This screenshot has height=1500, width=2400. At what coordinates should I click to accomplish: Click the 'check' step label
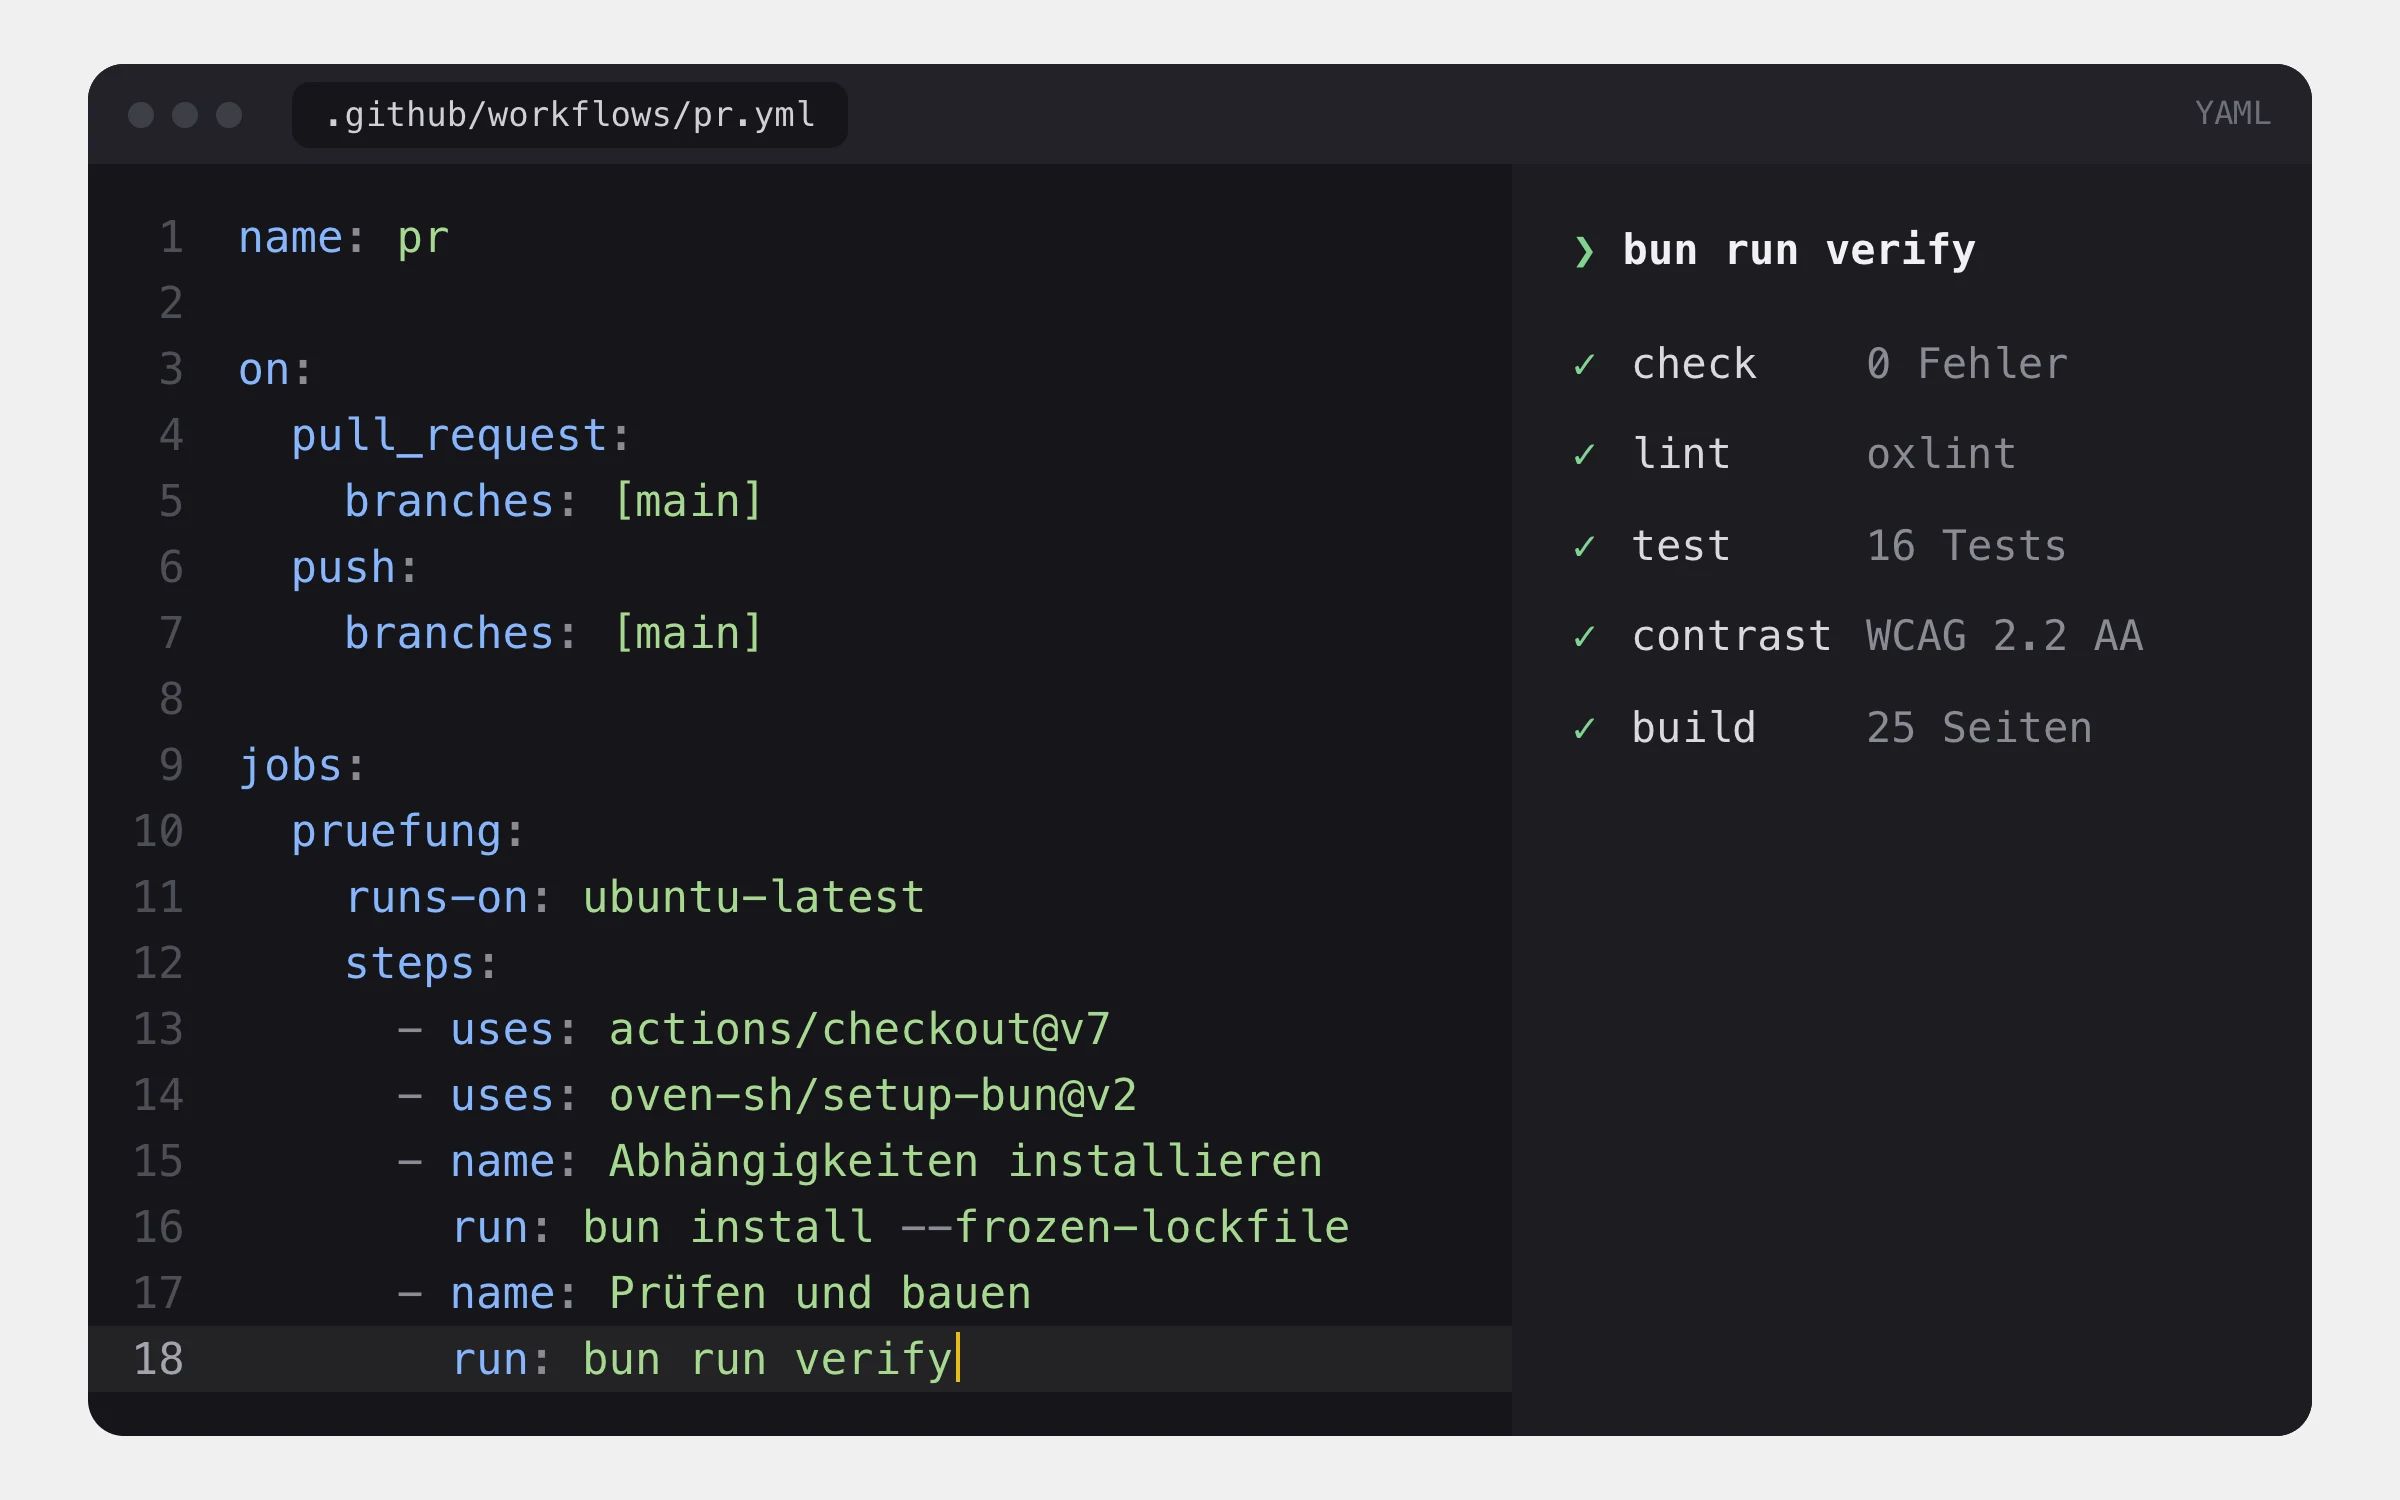click(x=1694, y=364)
